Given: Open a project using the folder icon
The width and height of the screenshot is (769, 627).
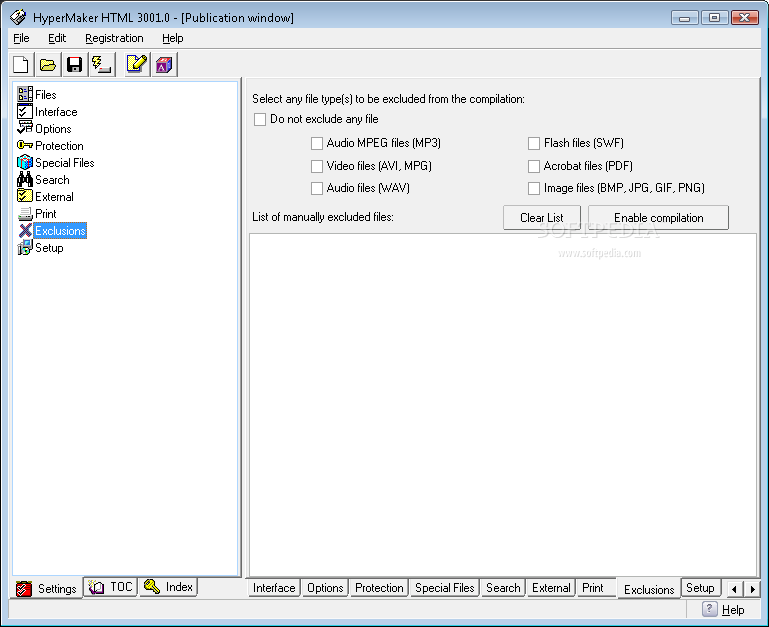Looking at the screenshot, I should pyautogui.click(x=48, y=64).
